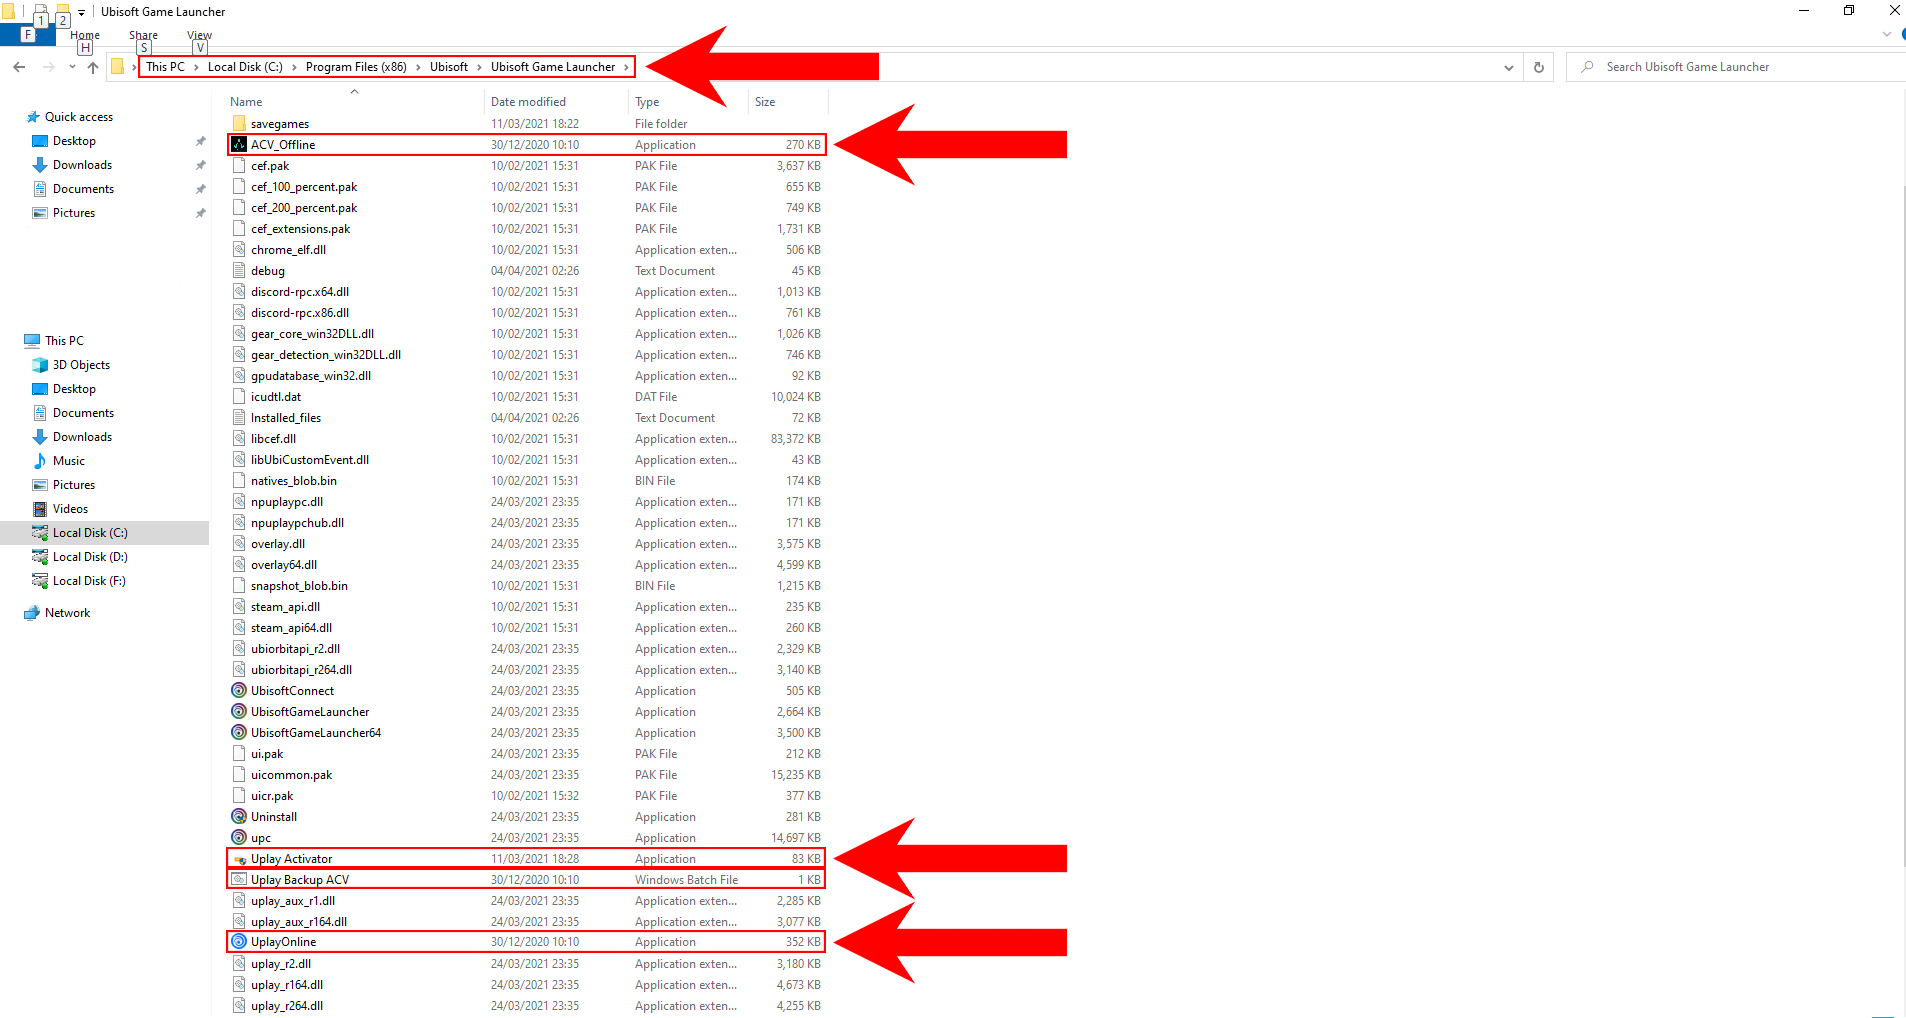The height and width of the screenshot is (1018, 1906).
Task: Open the Music folder in sidebar
Action: tap(68, 461)
